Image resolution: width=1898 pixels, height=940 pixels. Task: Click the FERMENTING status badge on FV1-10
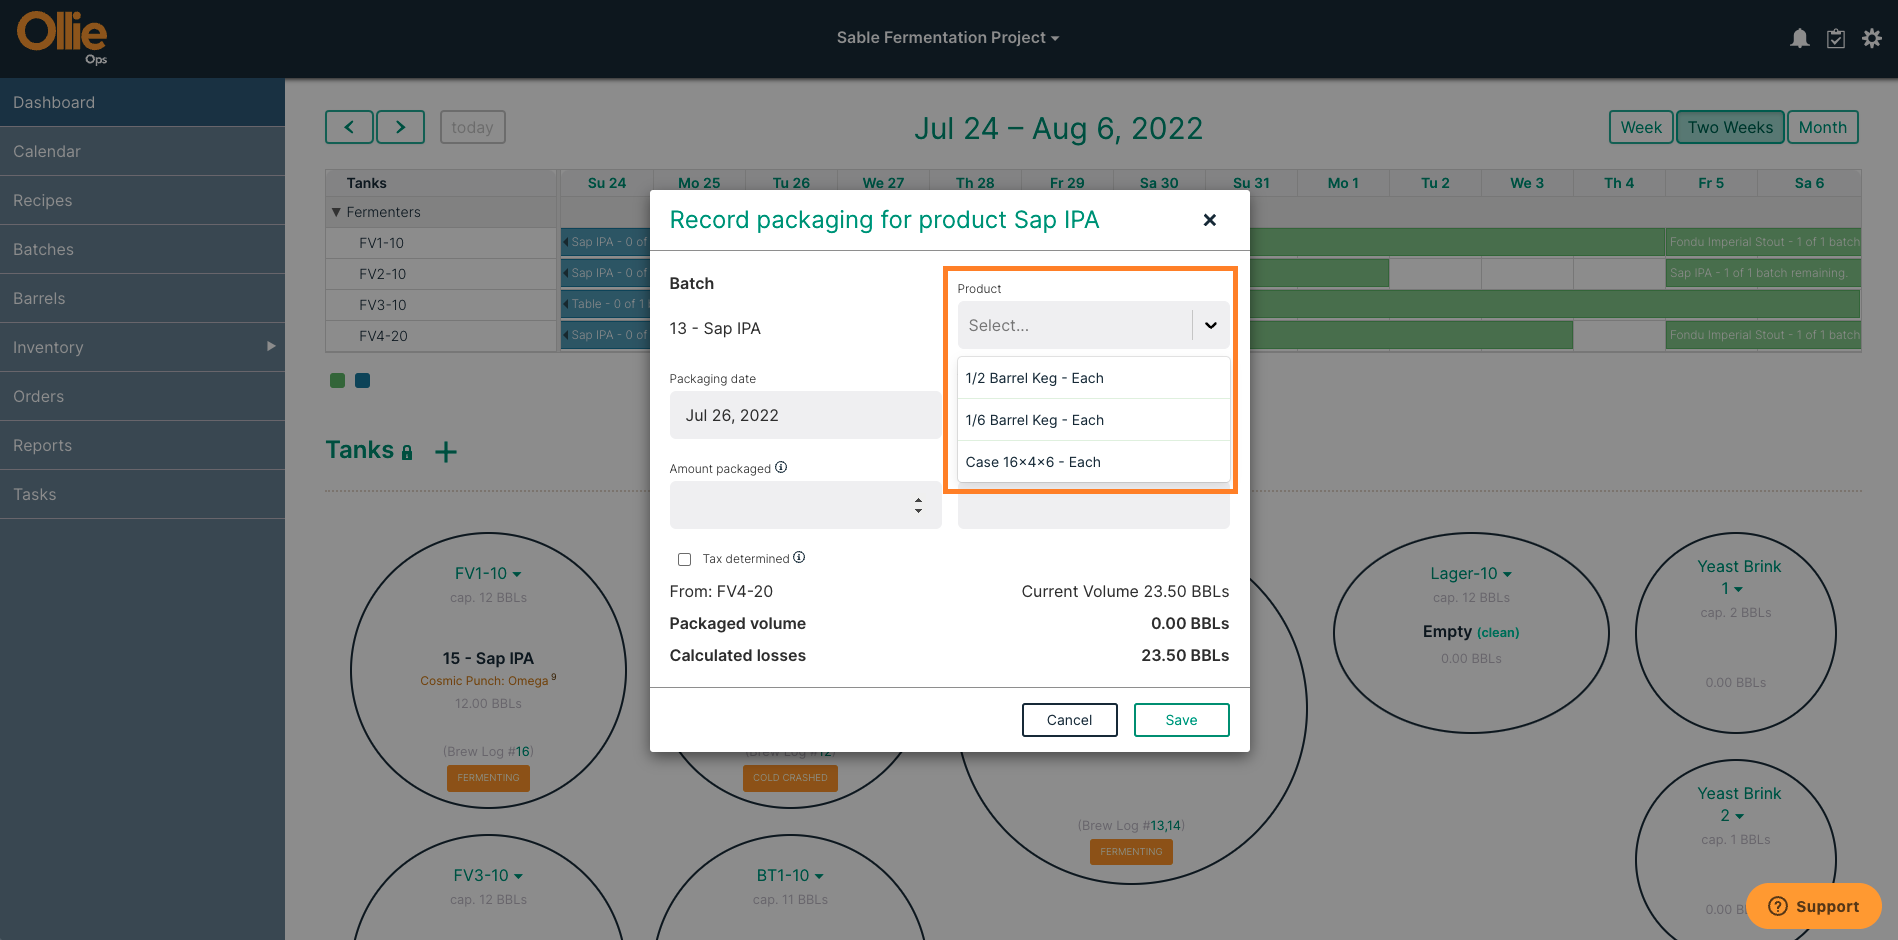(x=488, y=778)
